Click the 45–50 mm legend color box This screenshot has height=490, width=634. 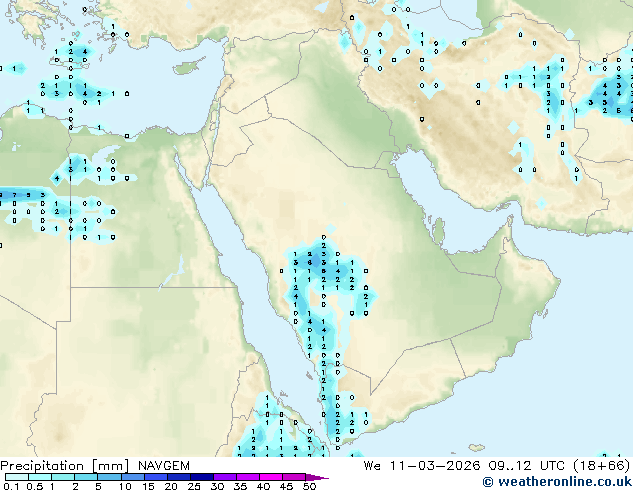click(x=294, y=477)
